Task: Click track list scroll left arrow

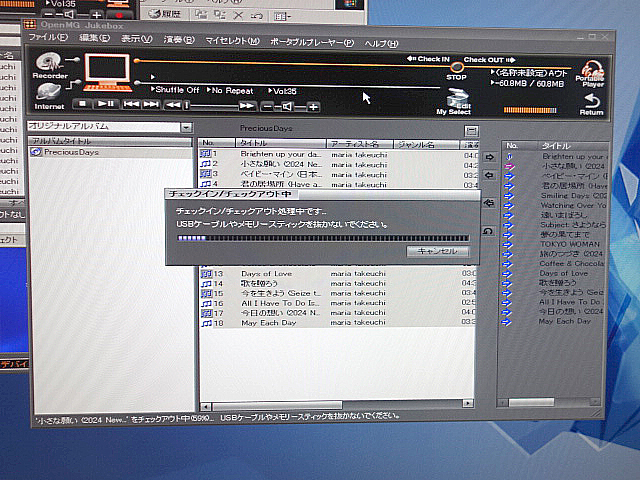Action: coord(206,407)
